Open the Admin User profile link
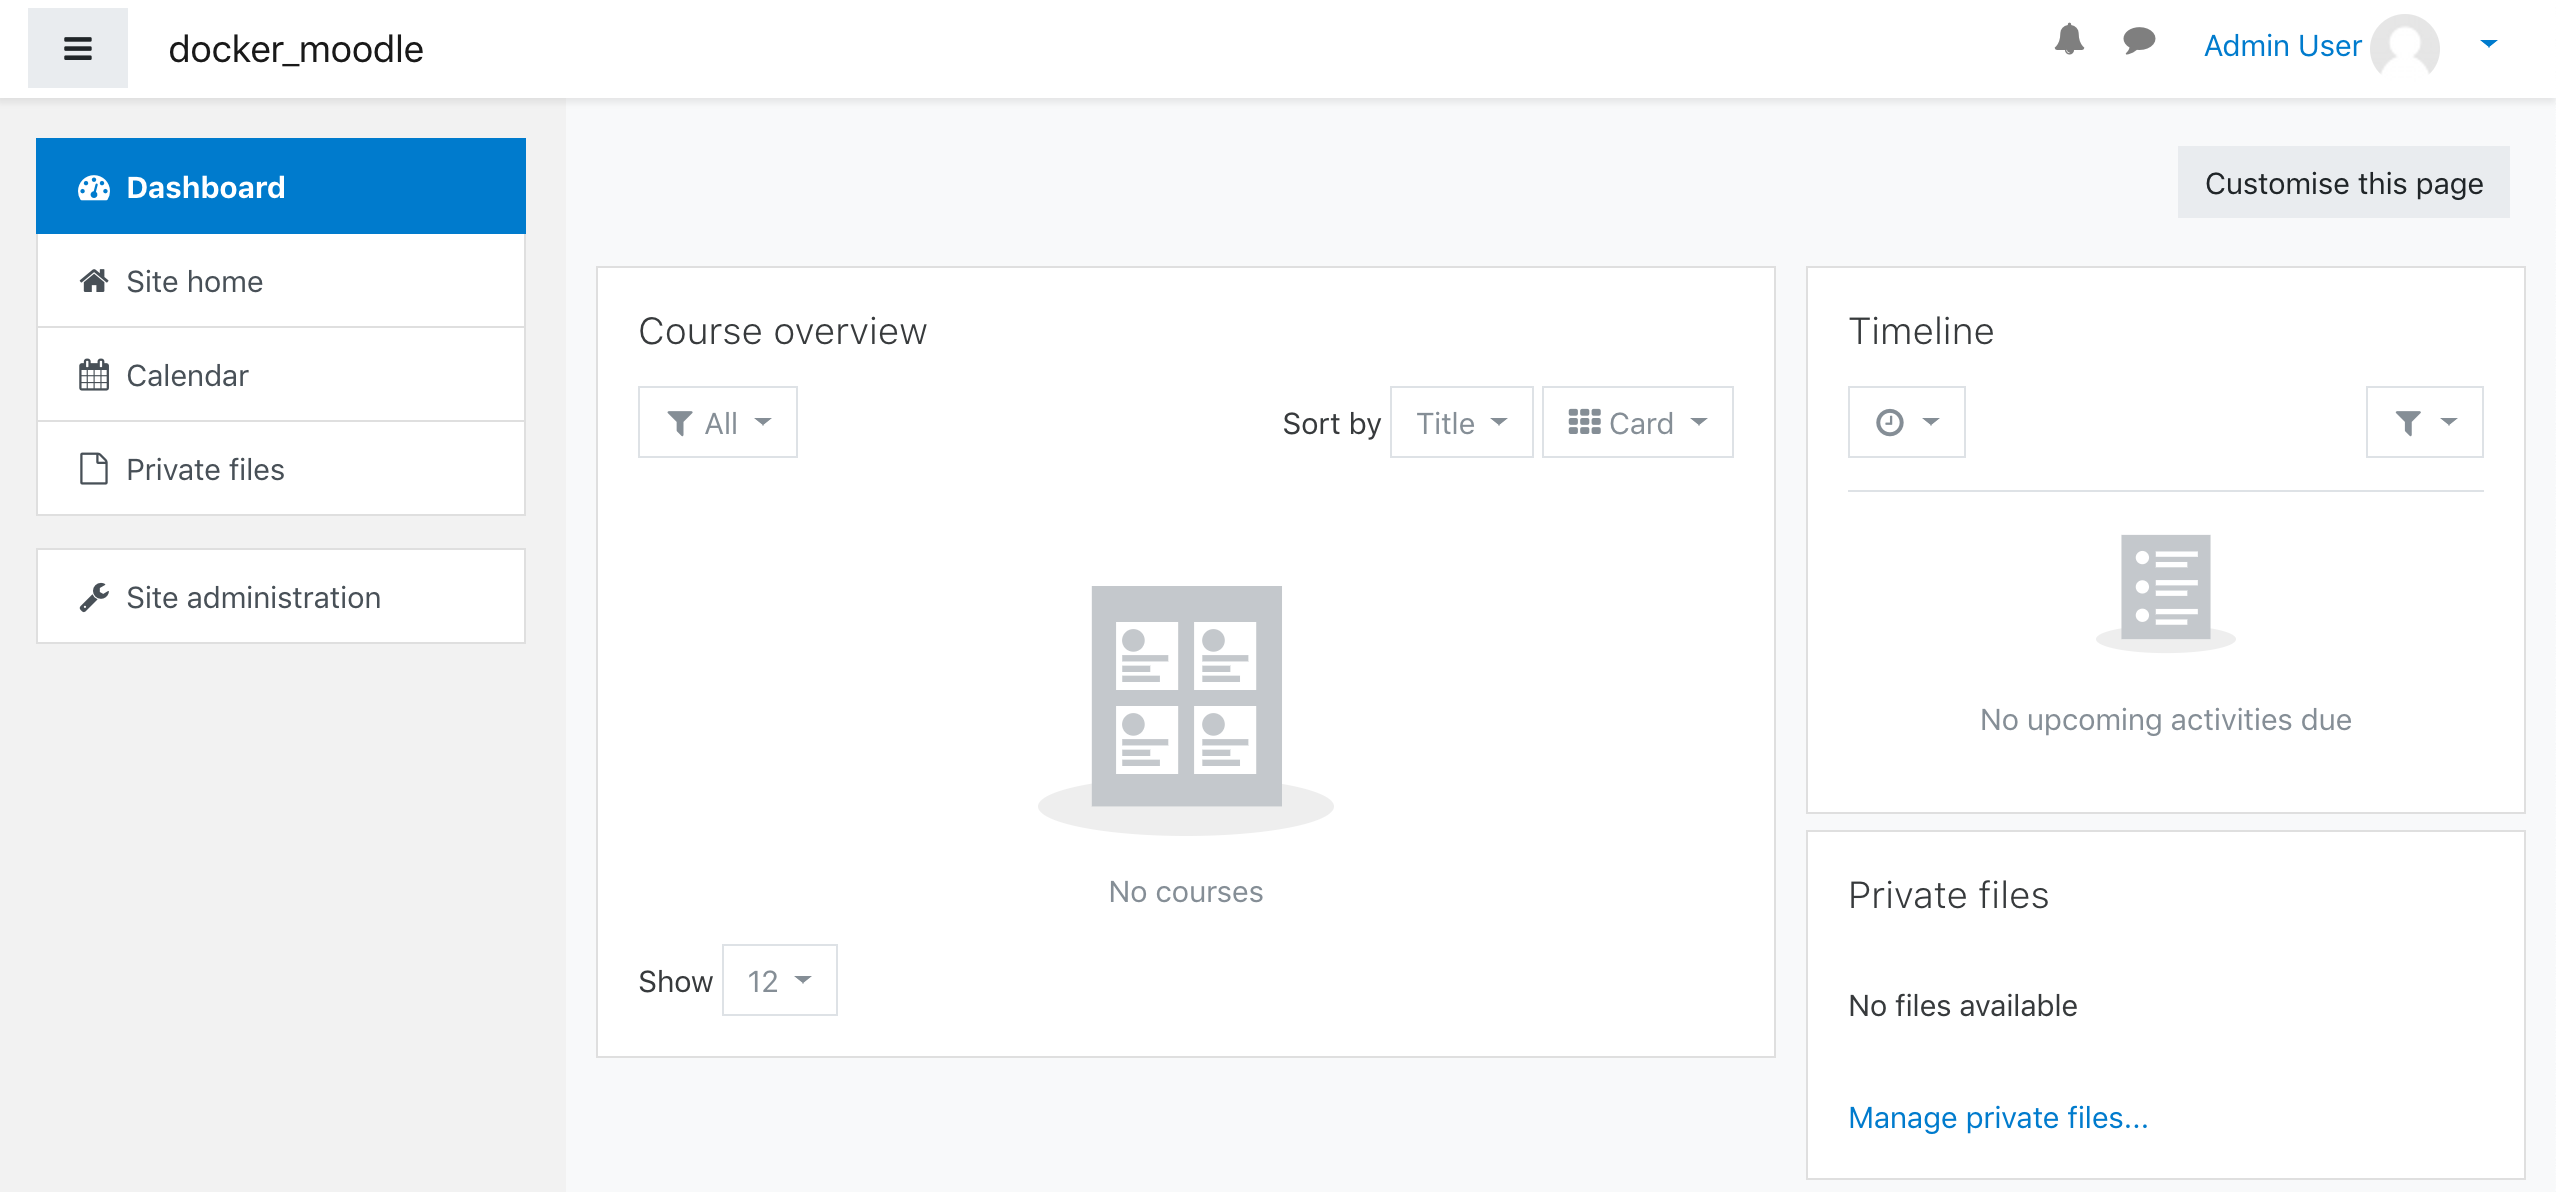The image size is (2556, 1192). pyautogui.click(x=2282, y=46)
